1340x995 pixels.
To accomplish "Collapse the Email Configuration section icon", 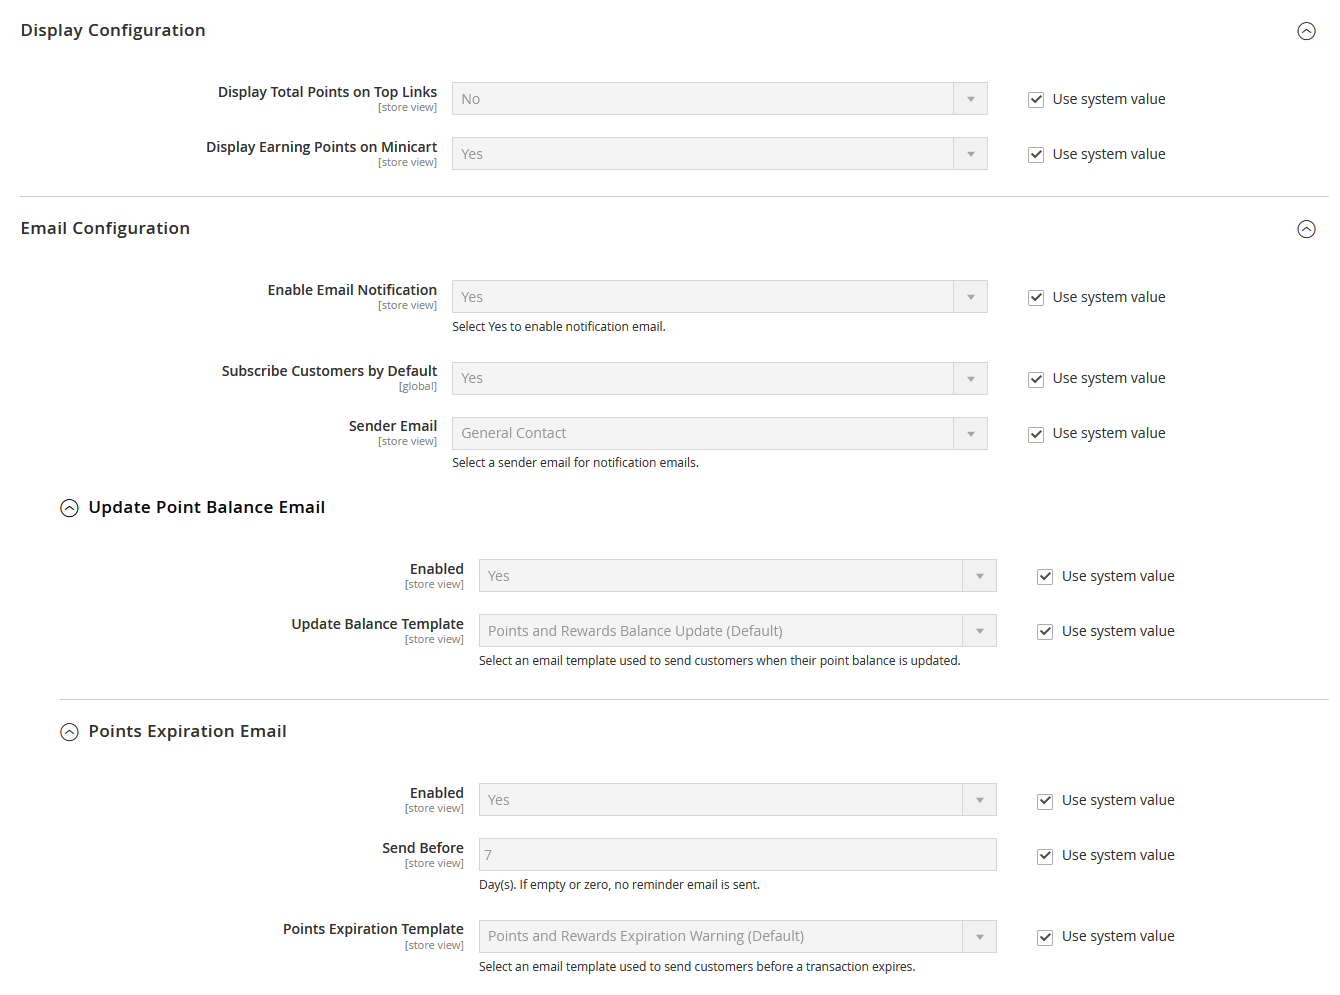I will [1306, 229].
